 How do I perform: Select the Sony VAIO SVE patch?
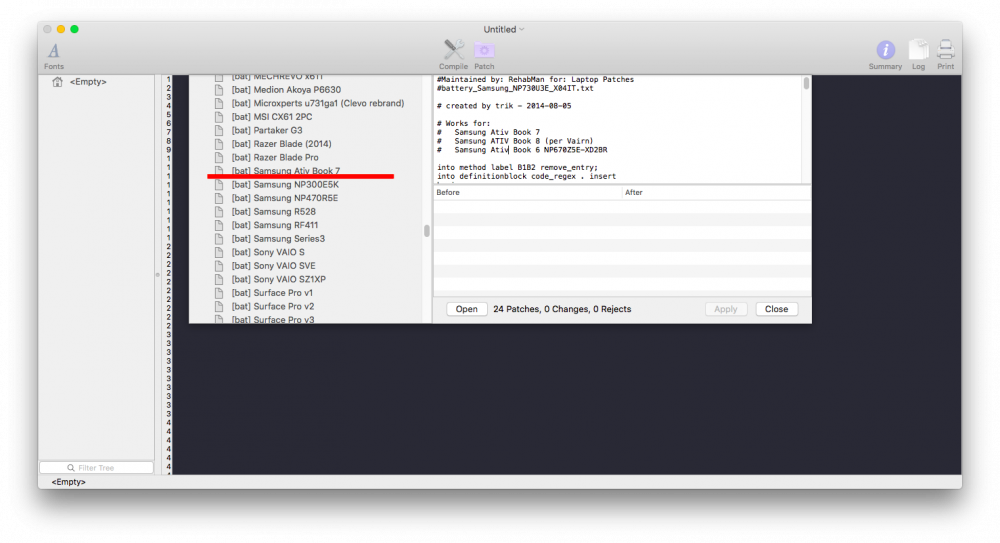273,265
